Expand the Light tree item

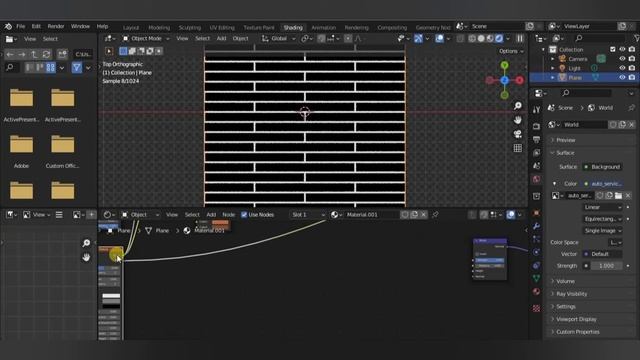553,68
